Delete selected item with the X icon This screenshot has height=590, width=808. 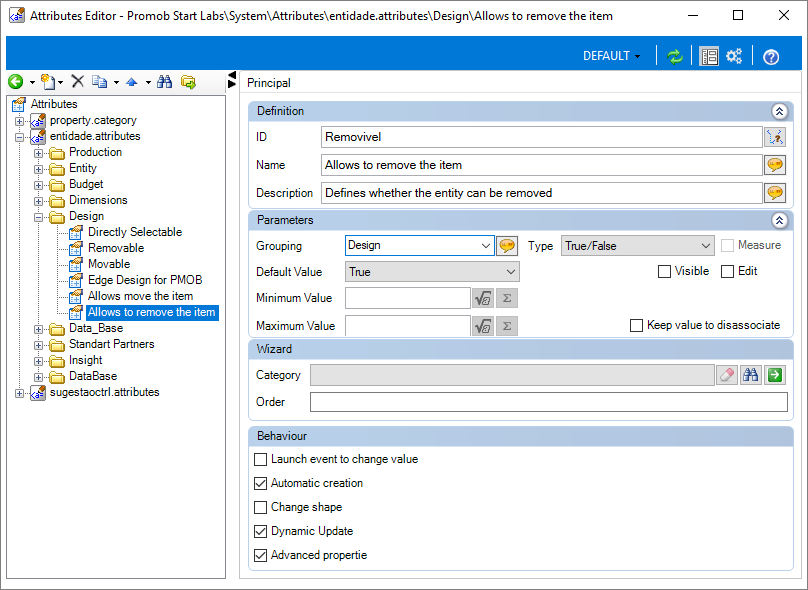click(78, 81)
